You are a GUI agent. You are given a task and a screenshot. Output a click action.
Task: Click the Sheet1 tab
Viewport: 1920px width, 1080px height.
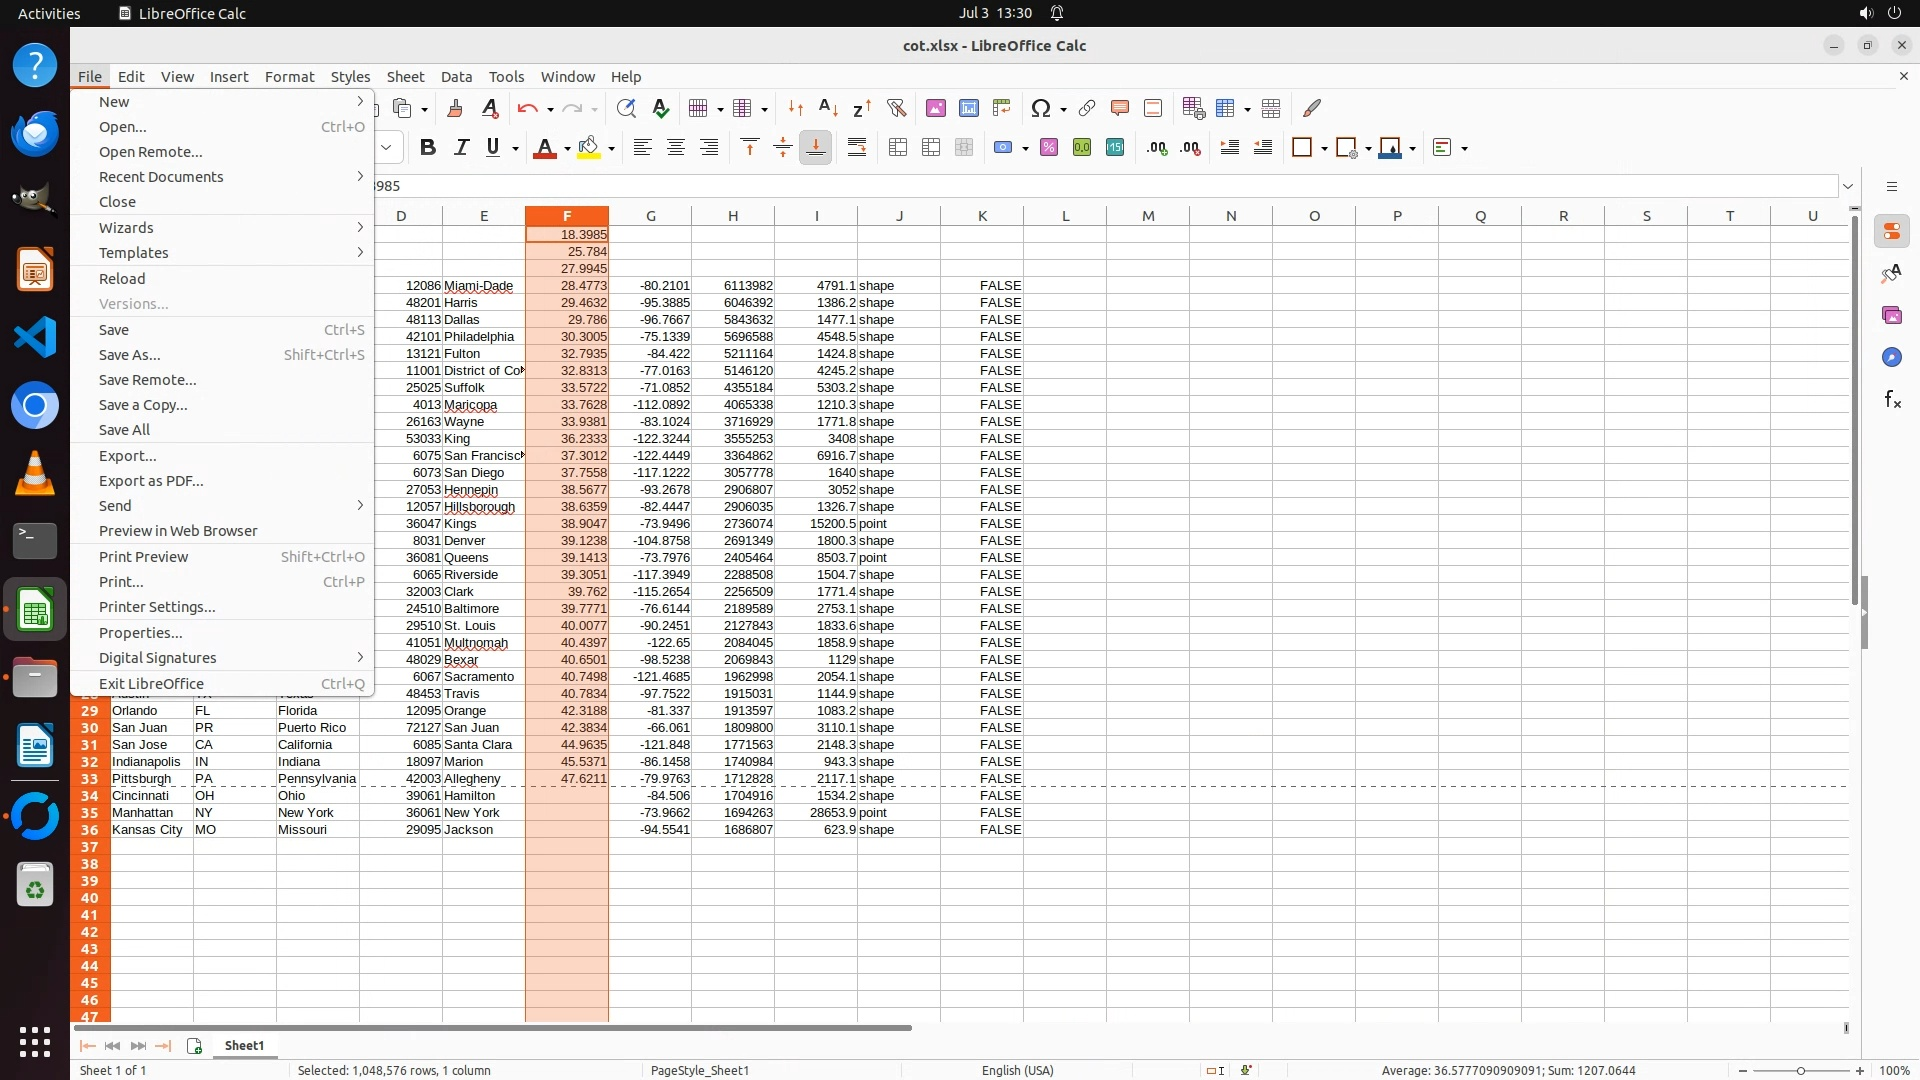[x=244, y=1045]
